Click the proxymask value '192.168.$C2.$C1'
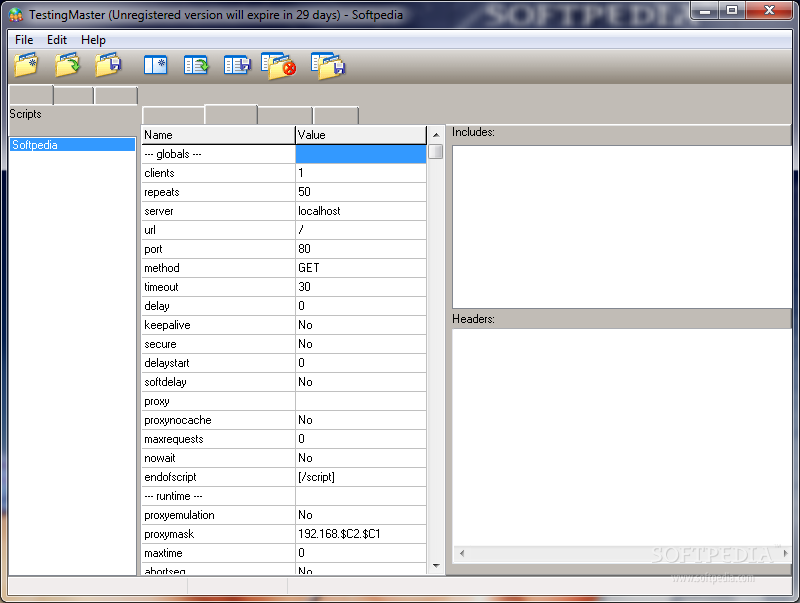800x603 pixels. 361,534
